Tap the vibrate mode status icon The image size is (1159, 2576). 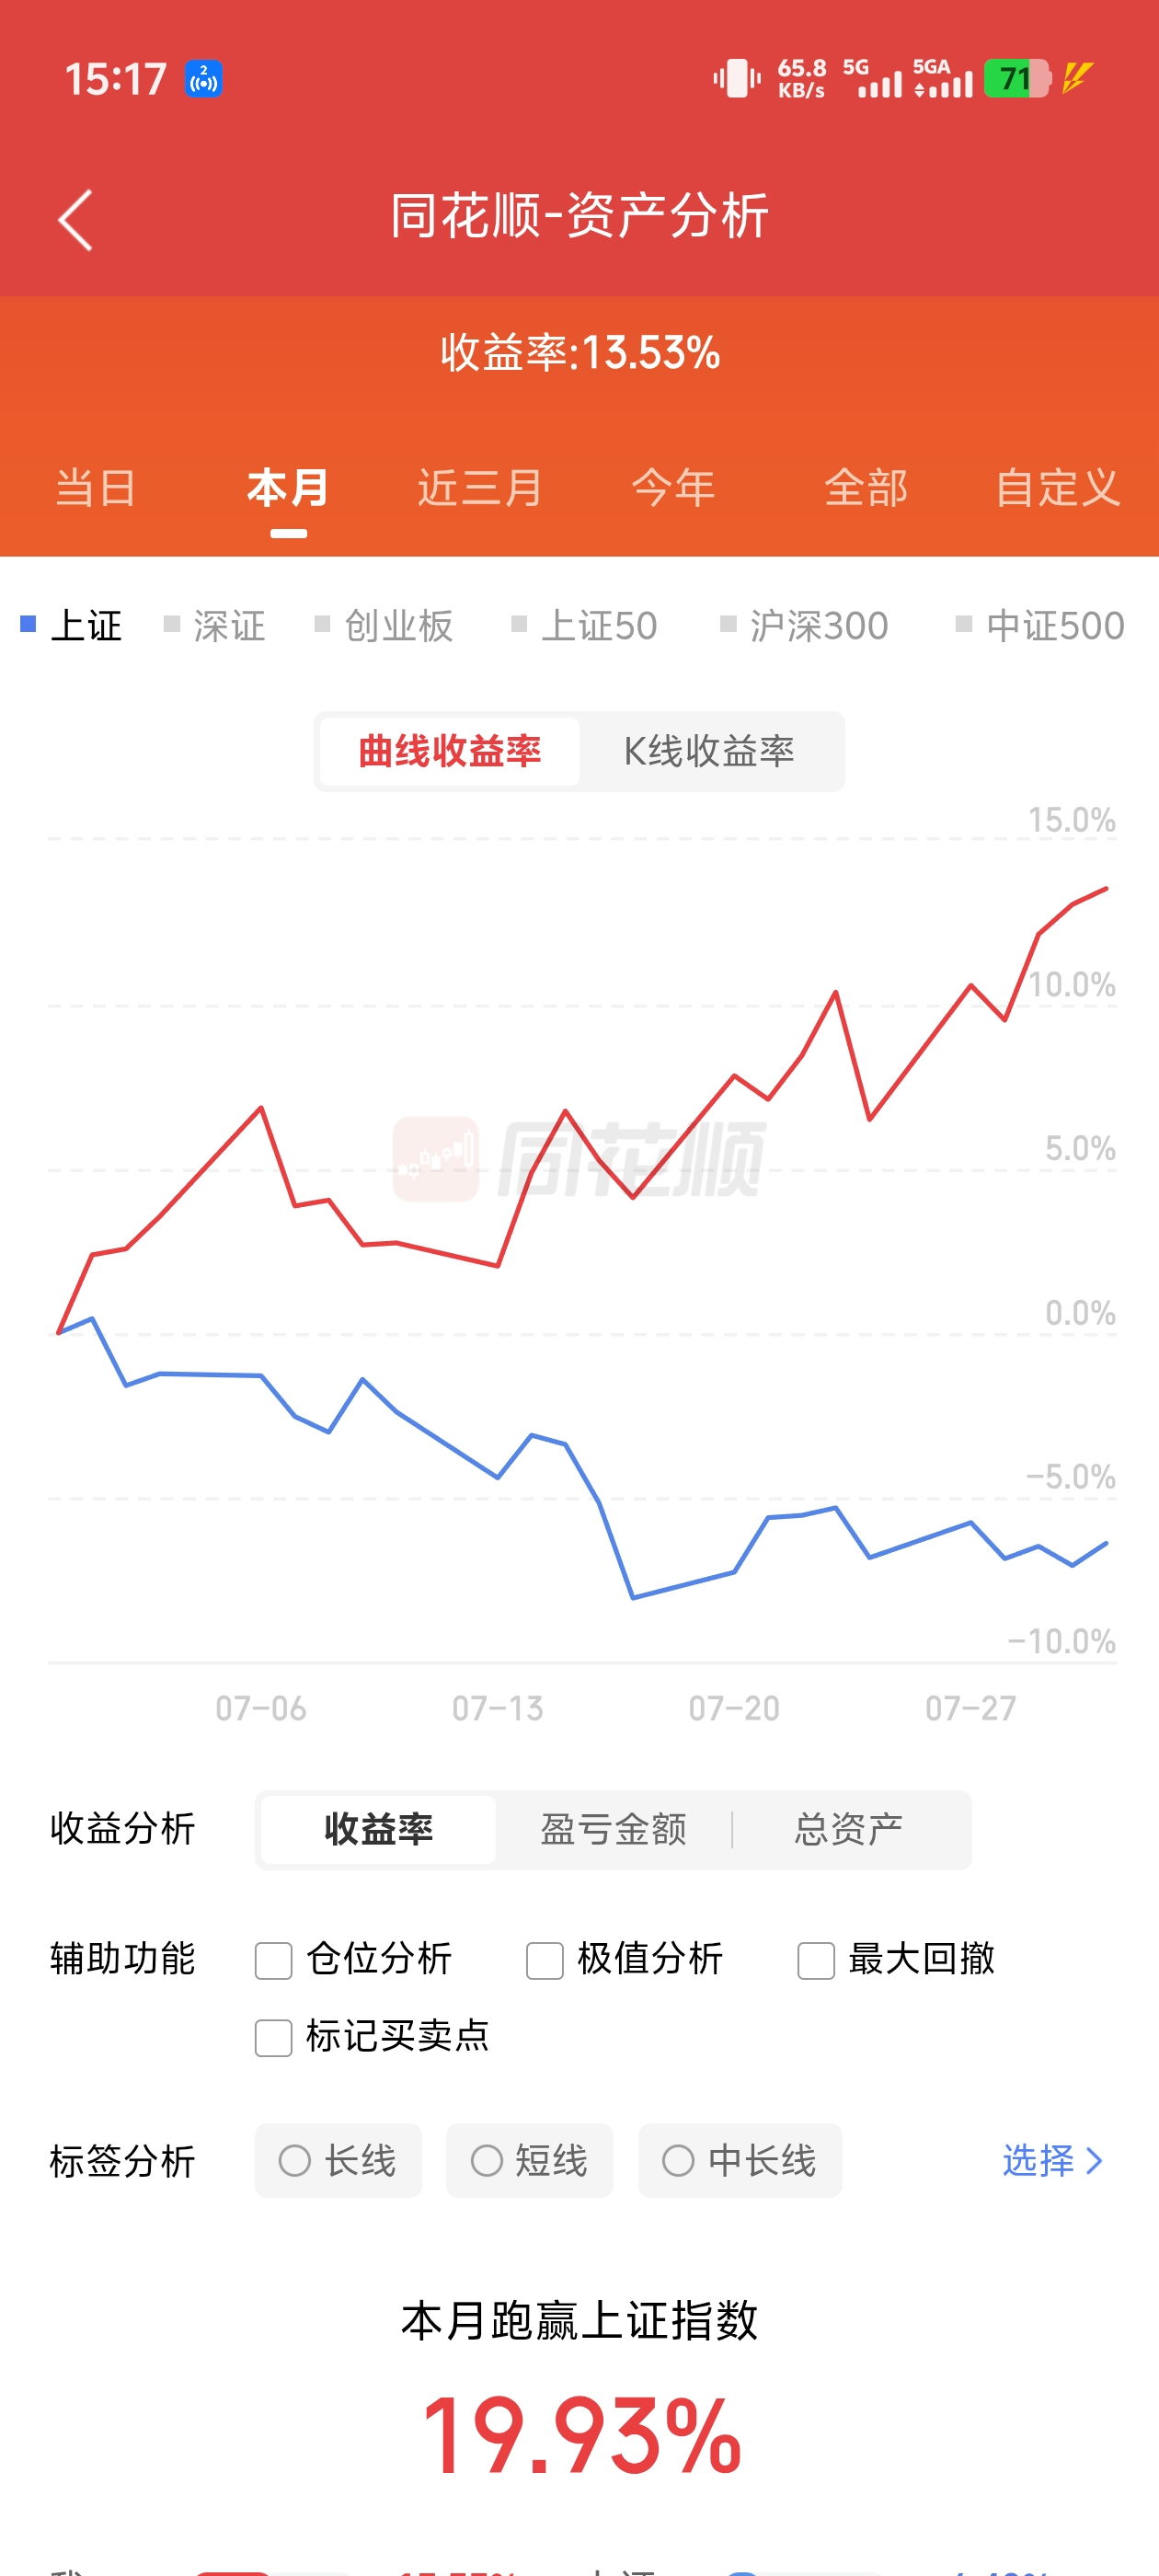[738, 78]
